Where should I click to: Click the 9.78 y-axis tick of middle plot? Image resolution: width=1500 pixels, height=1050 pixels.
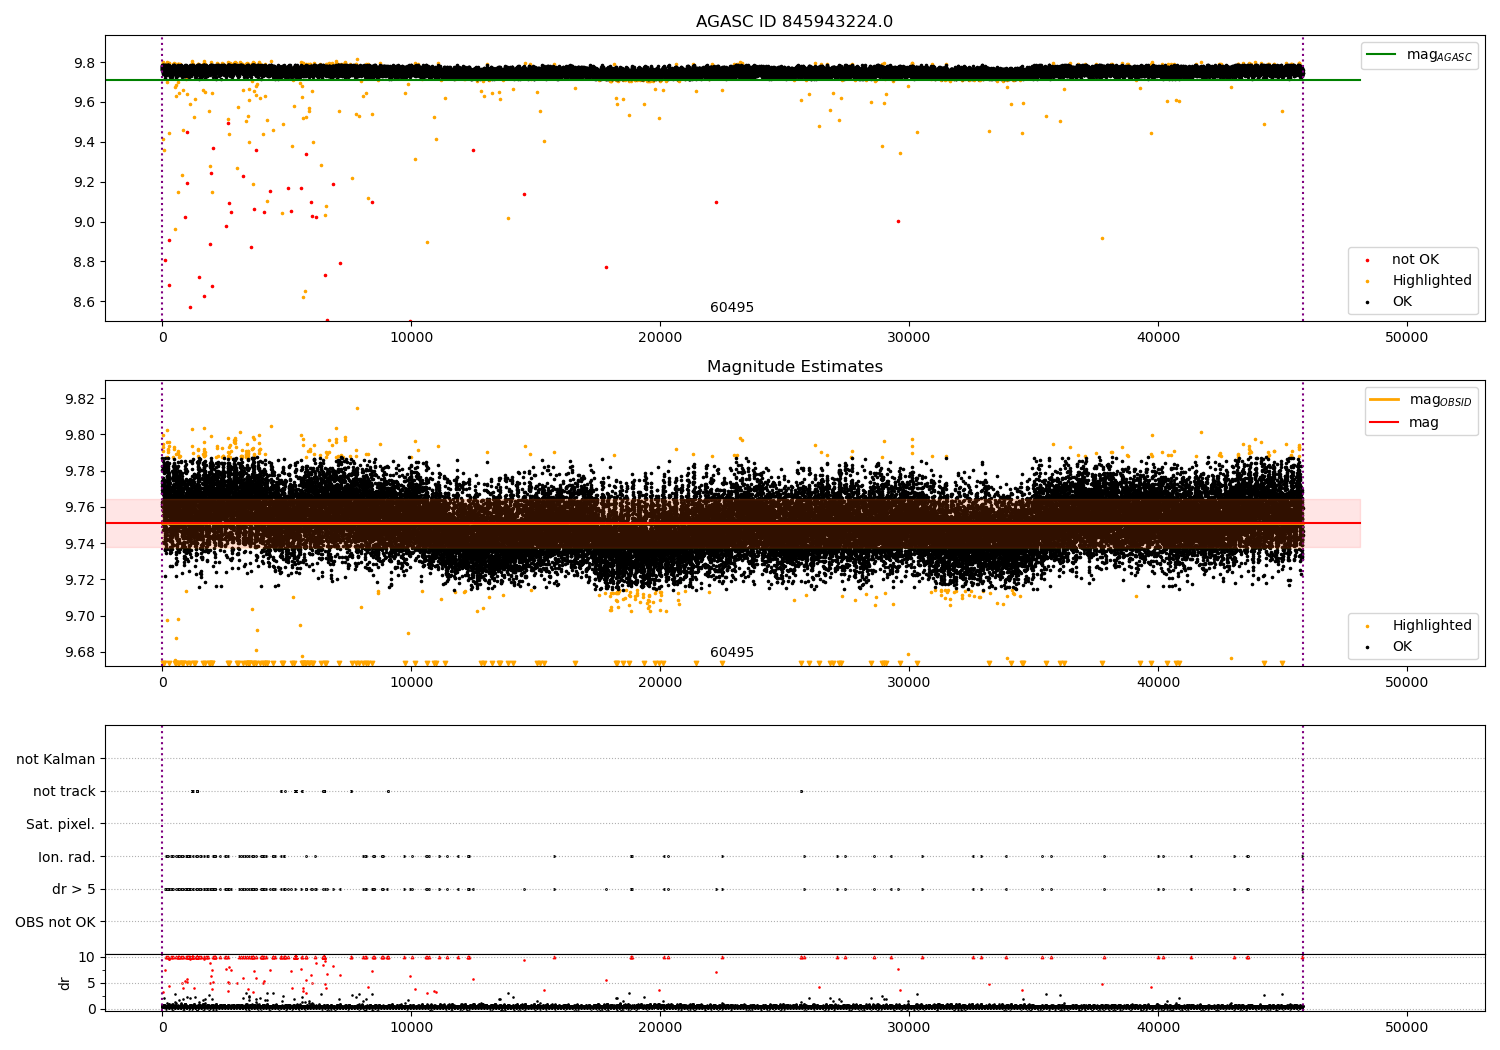[x=80, y=471]
